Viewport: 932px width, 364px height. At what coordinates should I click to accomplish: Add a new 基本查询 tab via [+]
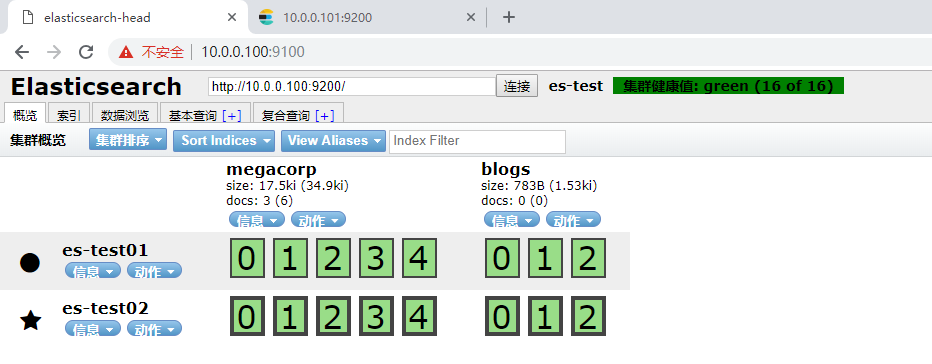pyautogui.click(x=232, y=115)
